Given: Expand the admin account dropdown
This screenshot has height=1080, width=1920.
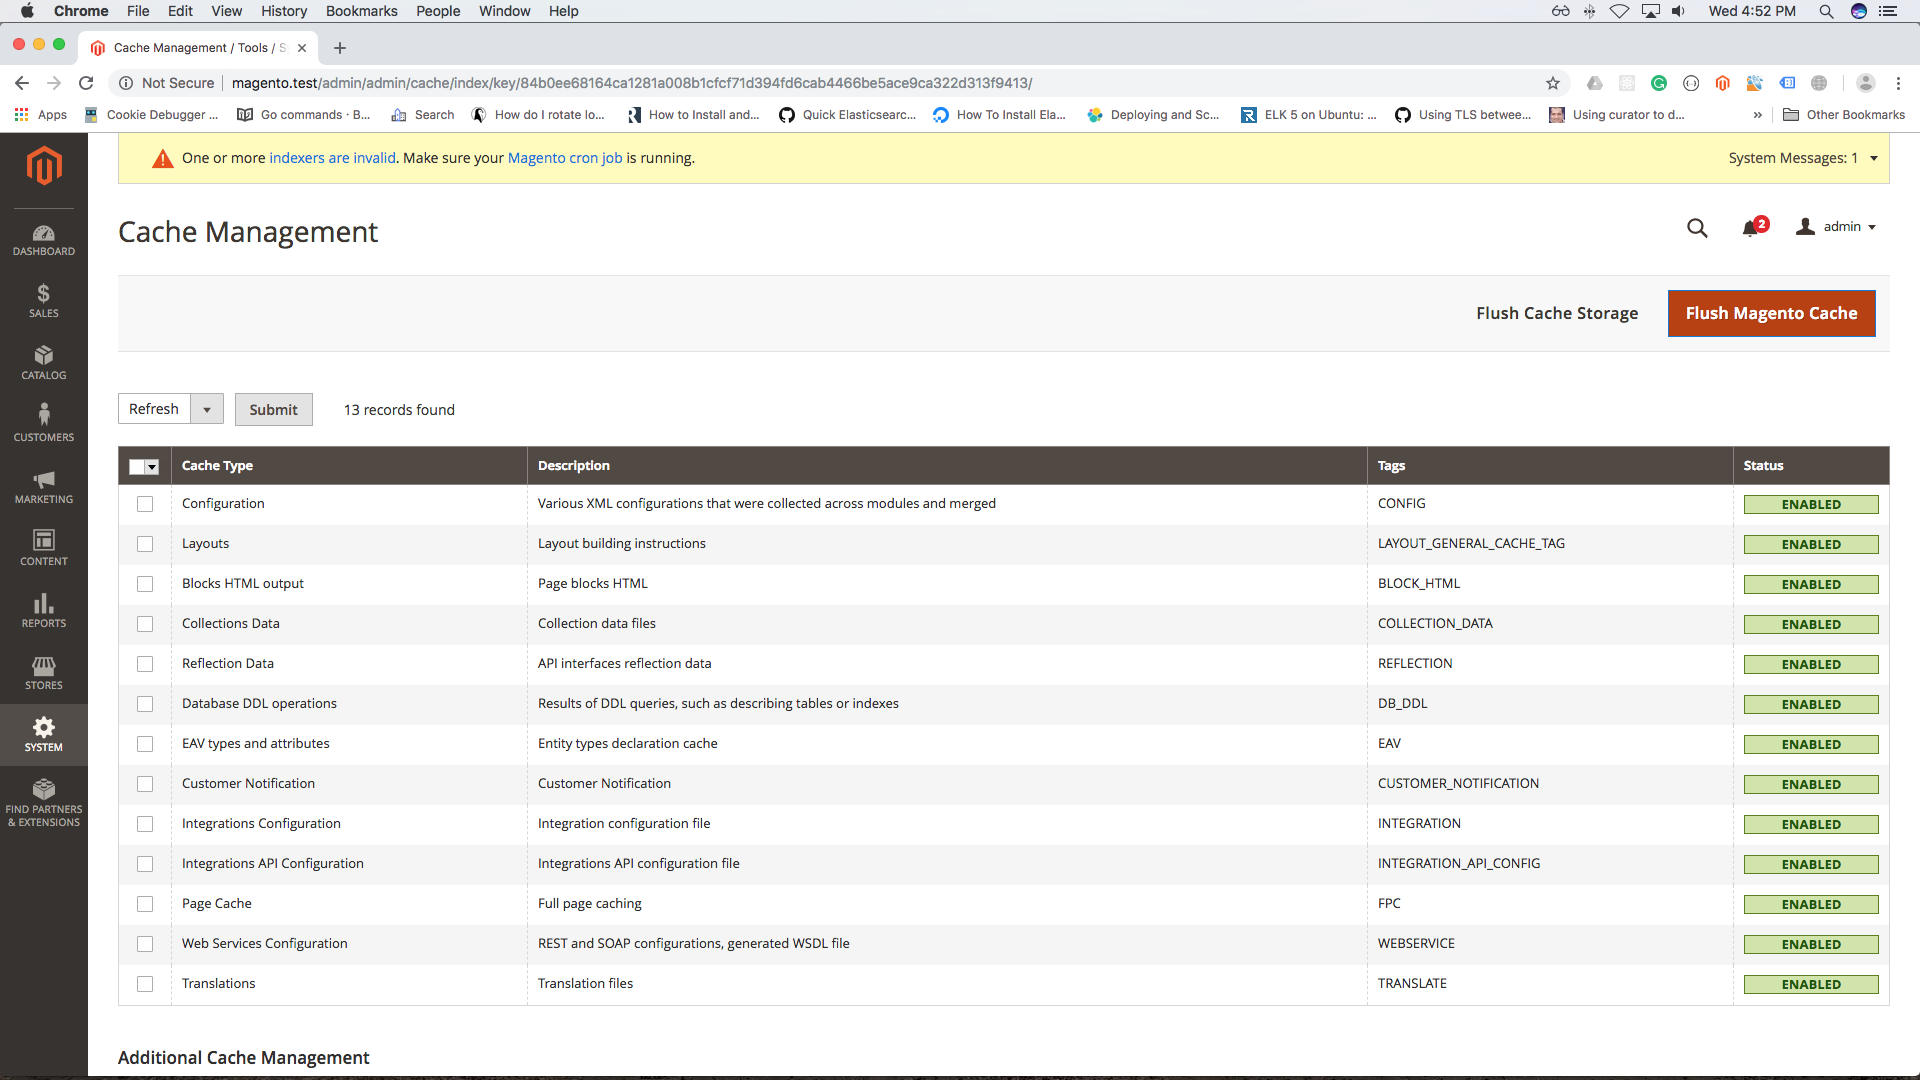Looking at the screenshot, I should (1838, 227).
